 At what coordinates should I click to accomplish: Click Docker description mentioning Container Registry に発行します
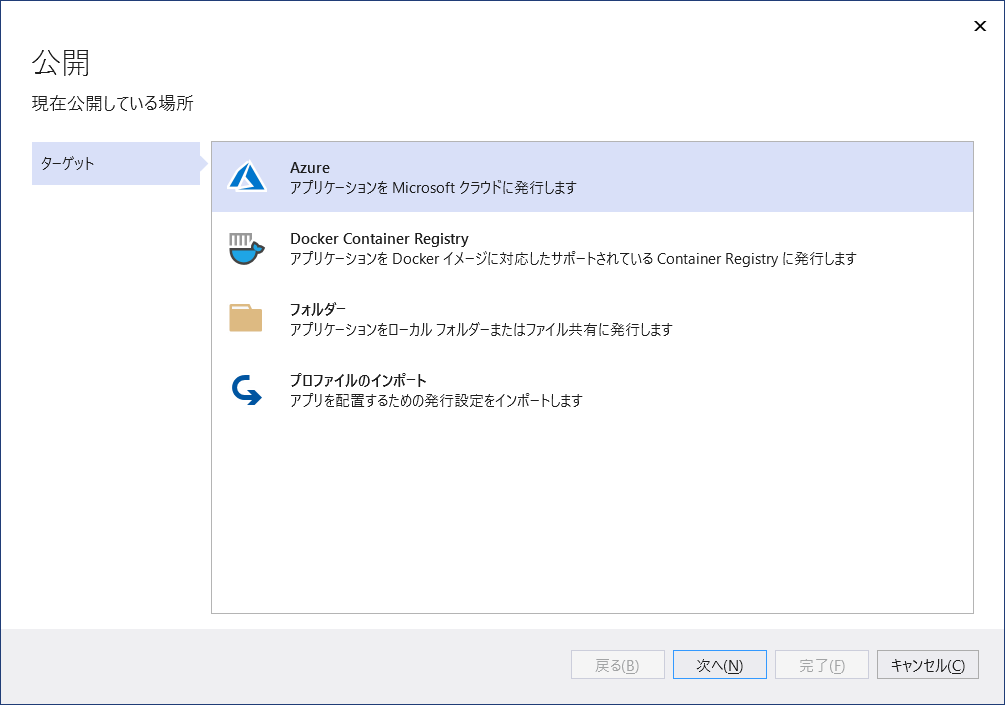tap(573, 259)
